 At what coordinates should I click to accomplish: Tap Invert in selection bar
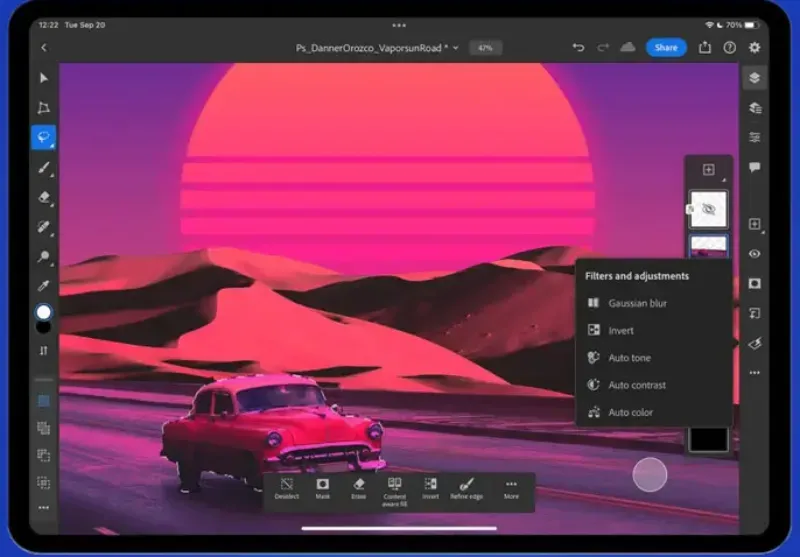click(431, 489)
